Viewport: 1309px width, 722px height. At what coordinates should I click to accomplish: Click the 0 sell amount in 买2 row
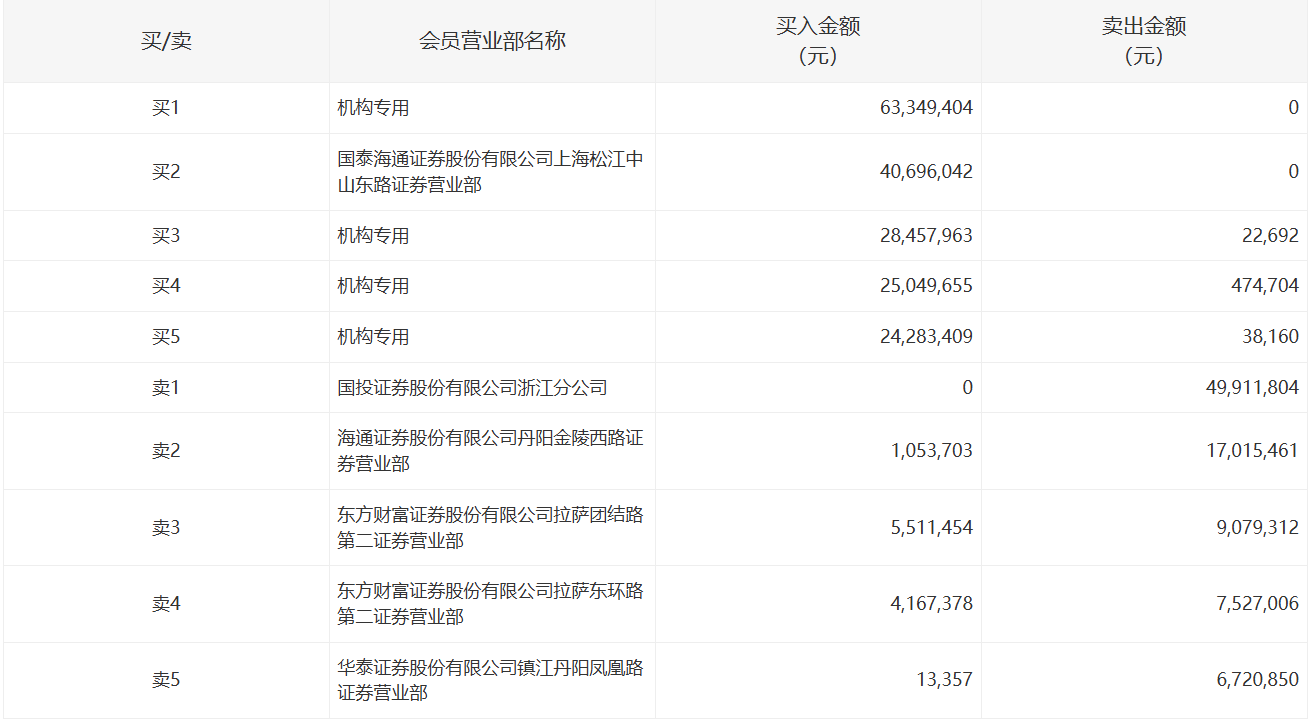coord(1293,172)
